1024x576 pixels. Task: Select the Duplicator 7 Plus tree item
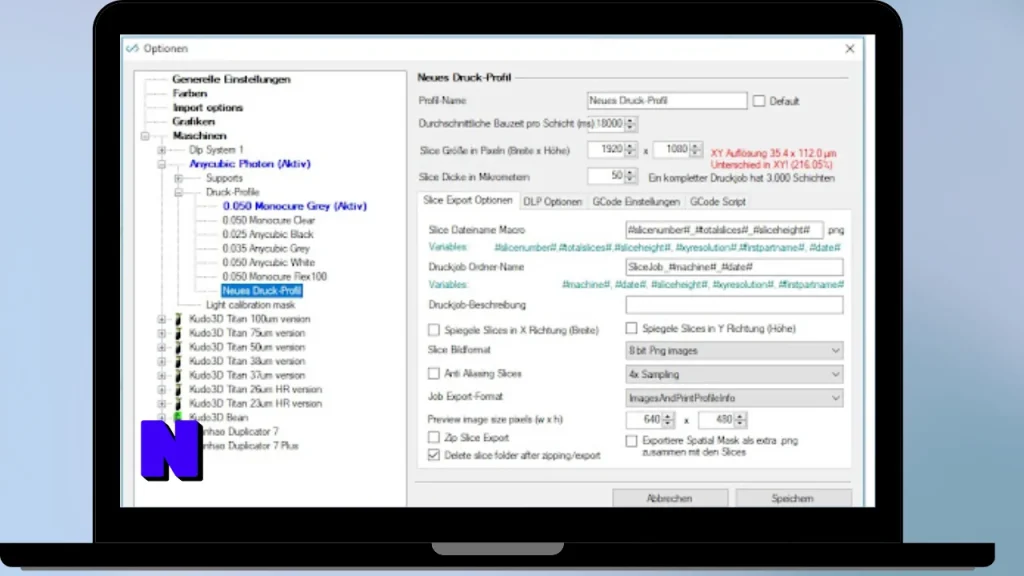pyautogui.click(x=251, y=445)
